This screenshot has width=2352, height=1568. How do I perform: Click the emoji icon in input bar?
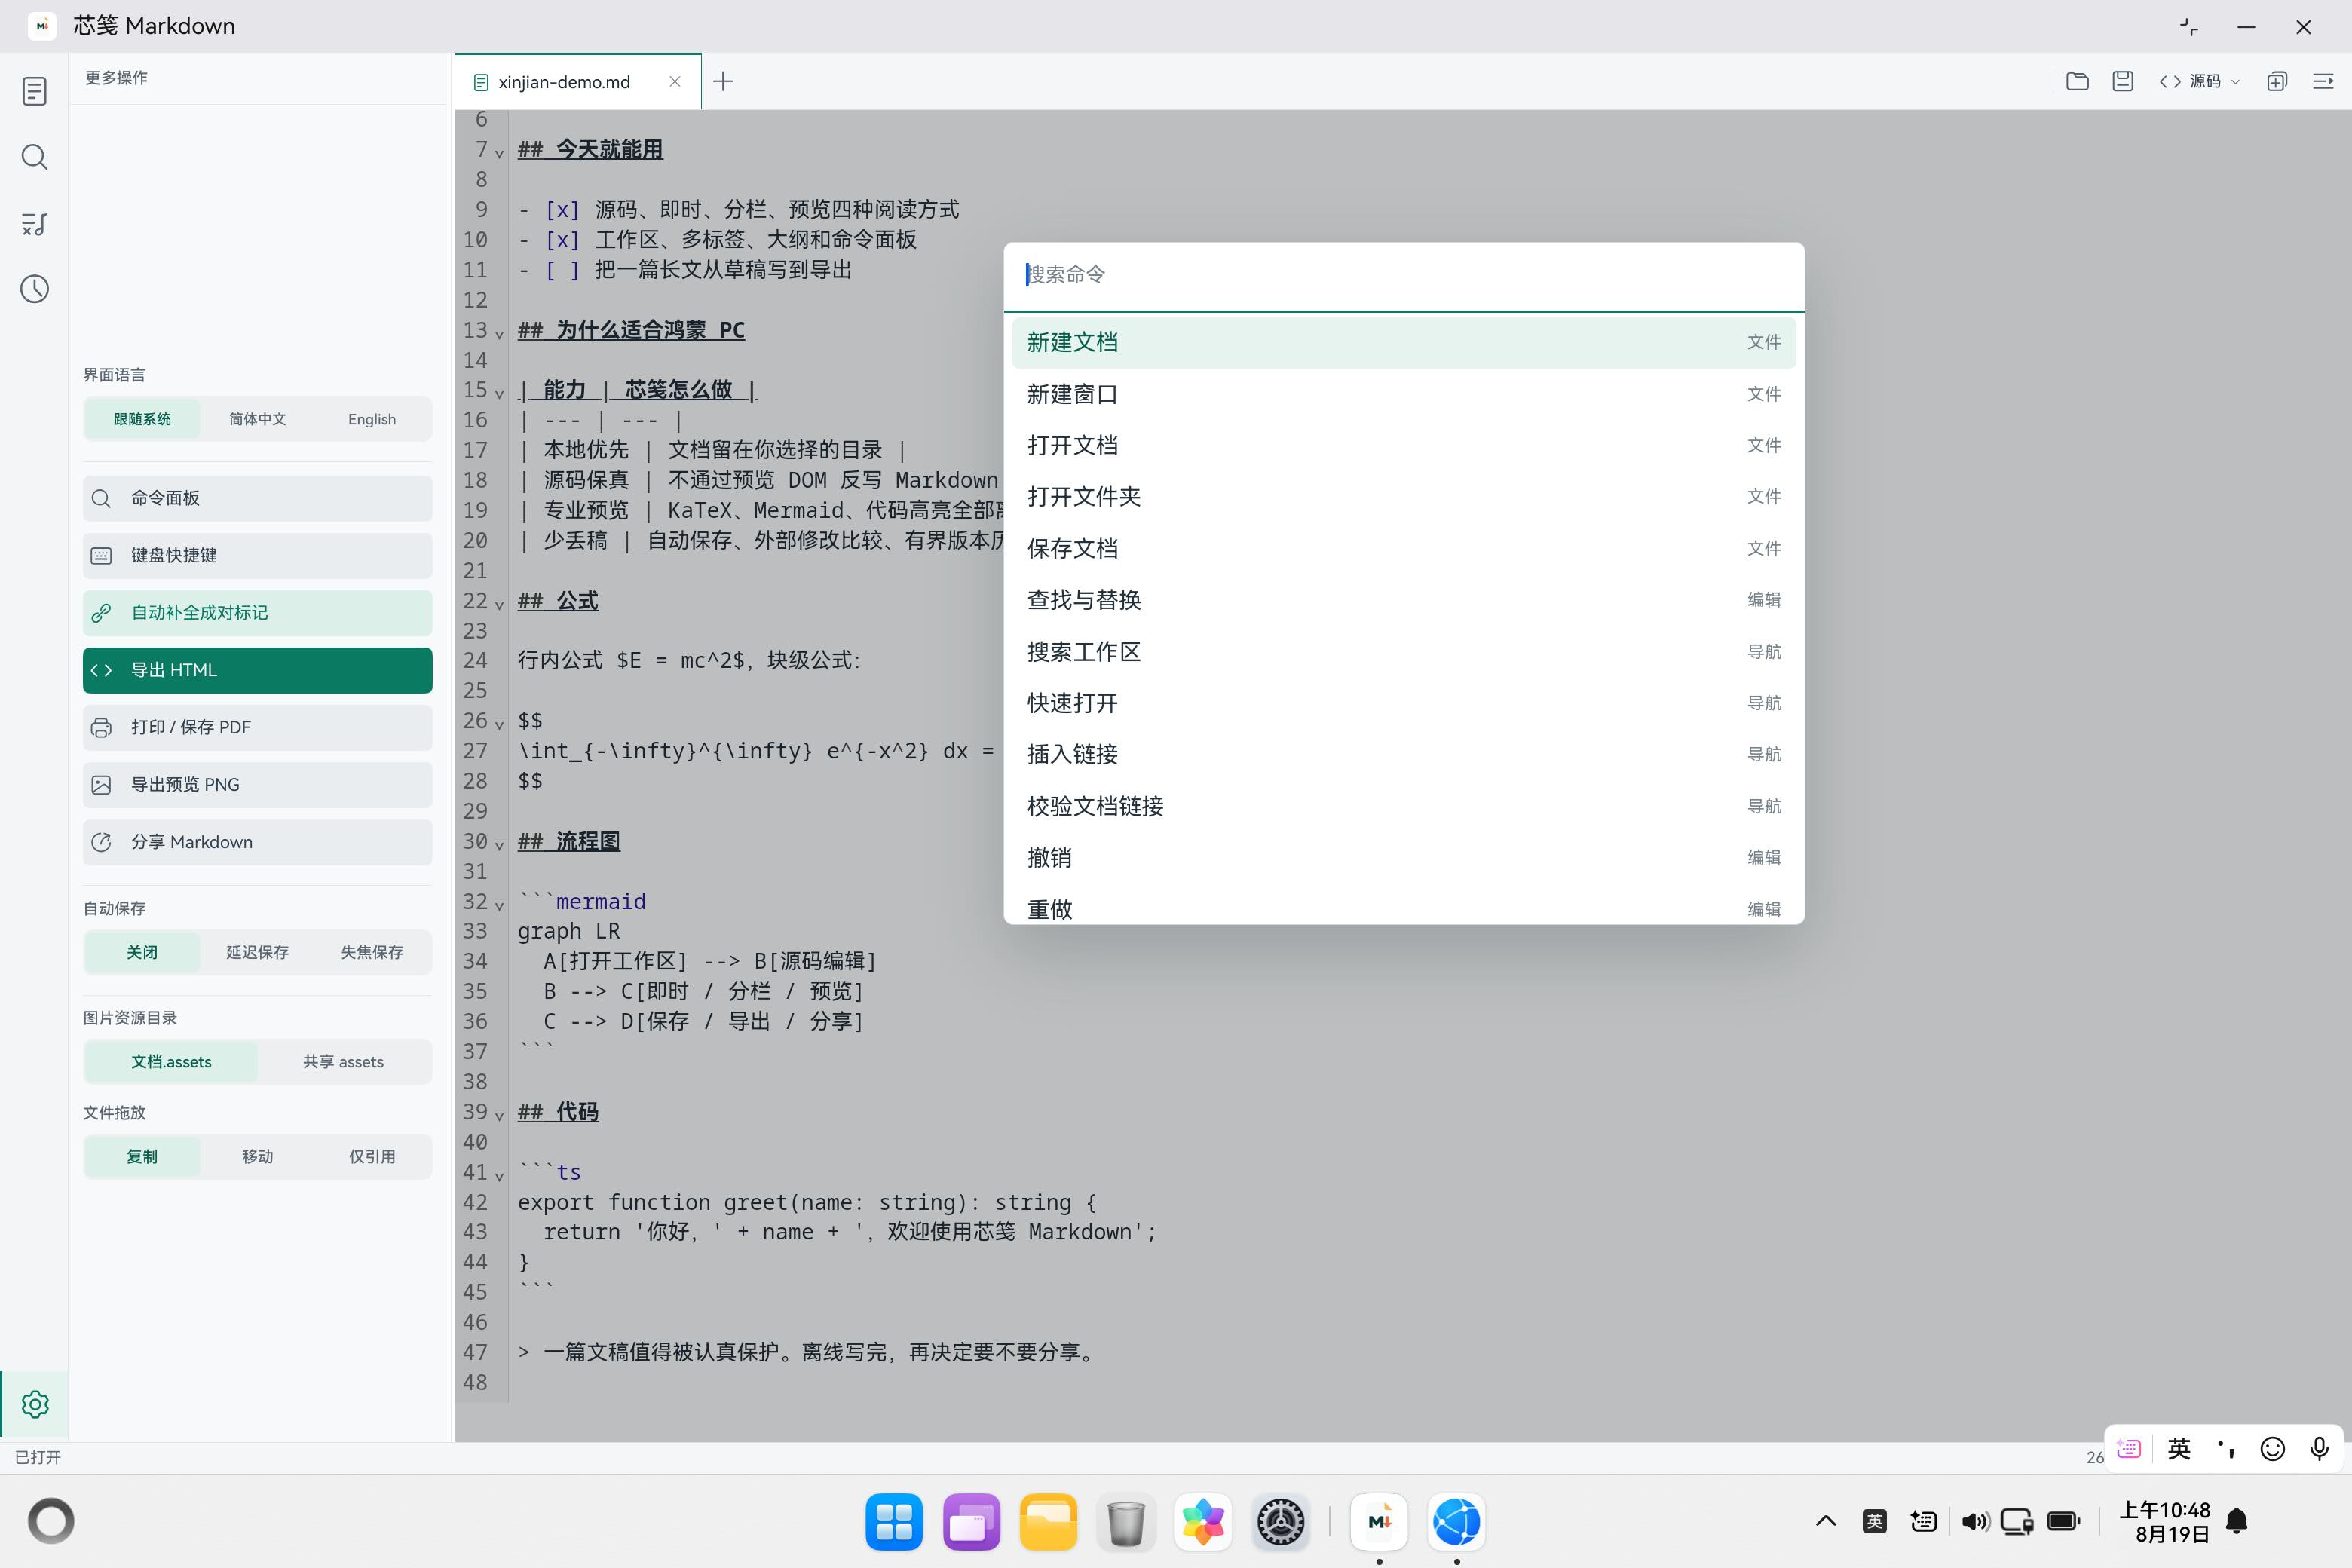pos(2273,1448)
